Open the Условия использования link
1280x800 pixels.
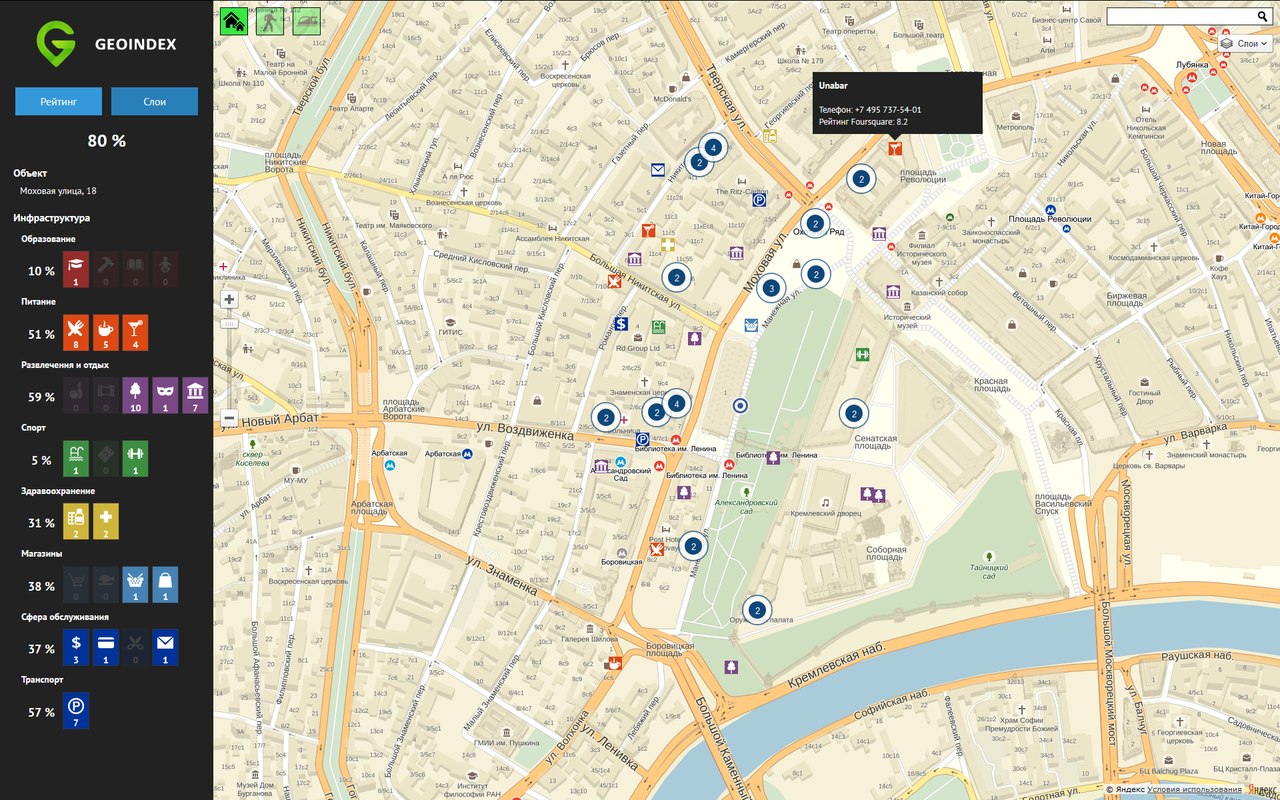click(x=1194, y=790)
